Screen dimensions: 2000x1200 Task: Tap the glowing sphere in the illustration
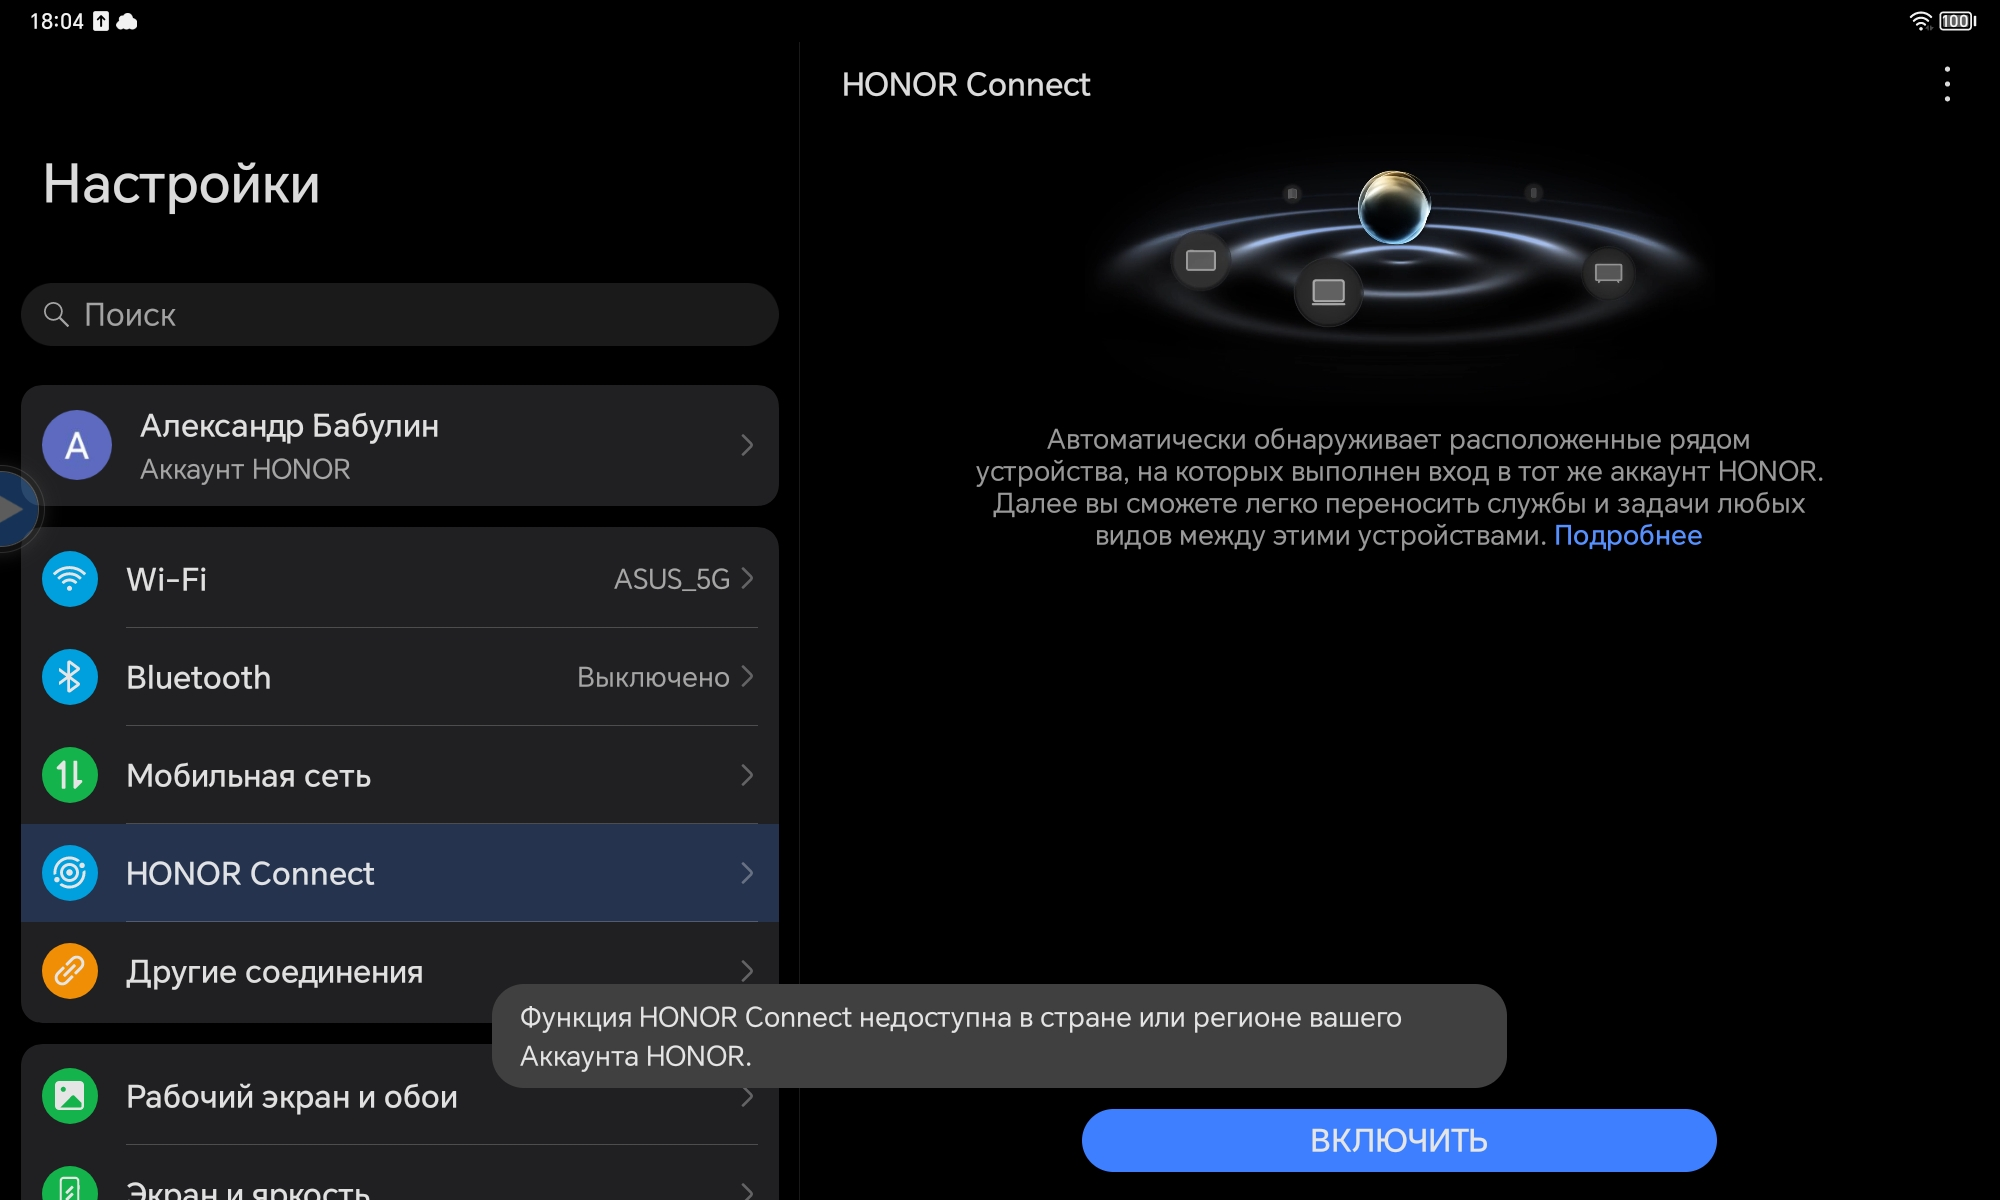[x=1393, y=208]
